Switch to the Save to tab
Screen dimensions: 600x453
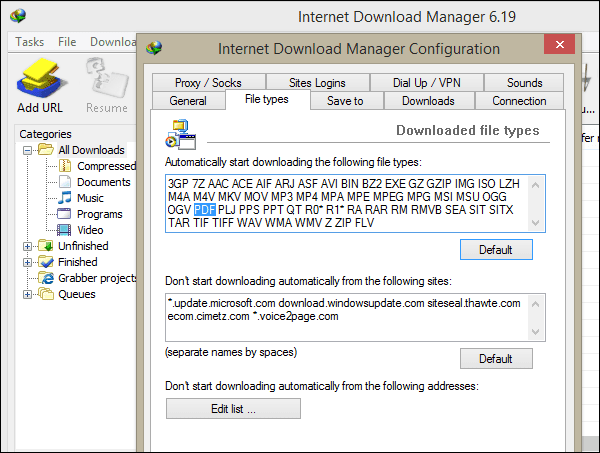(345, 101)
